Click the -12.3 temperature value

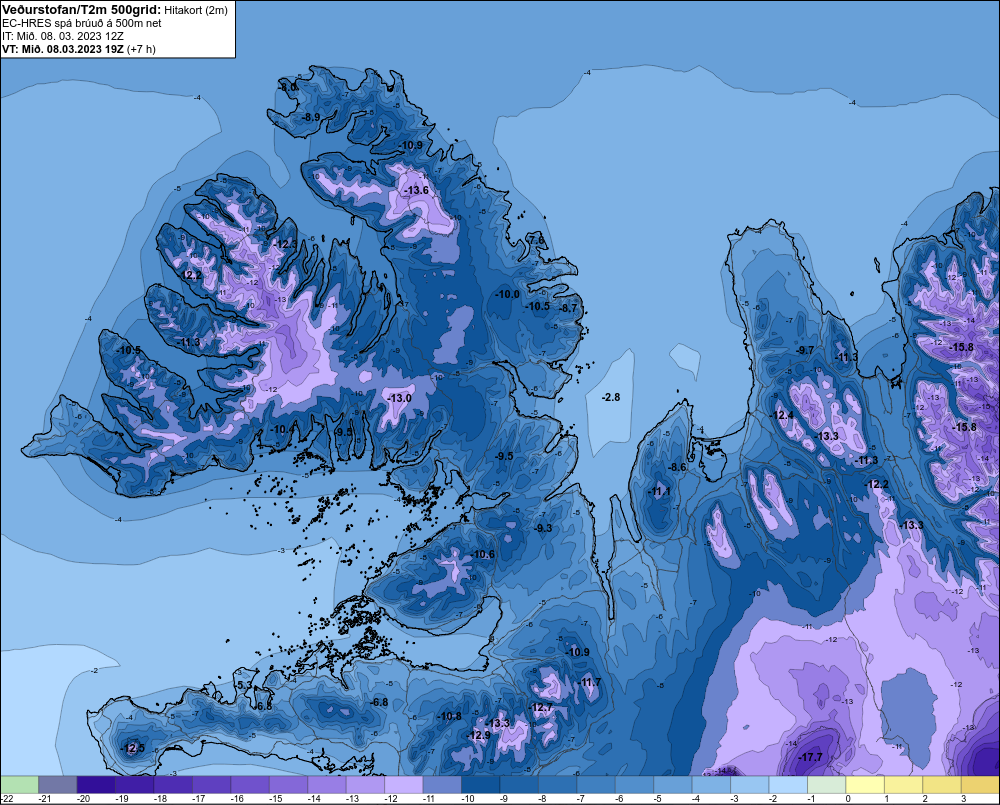[x=284, y=244]
